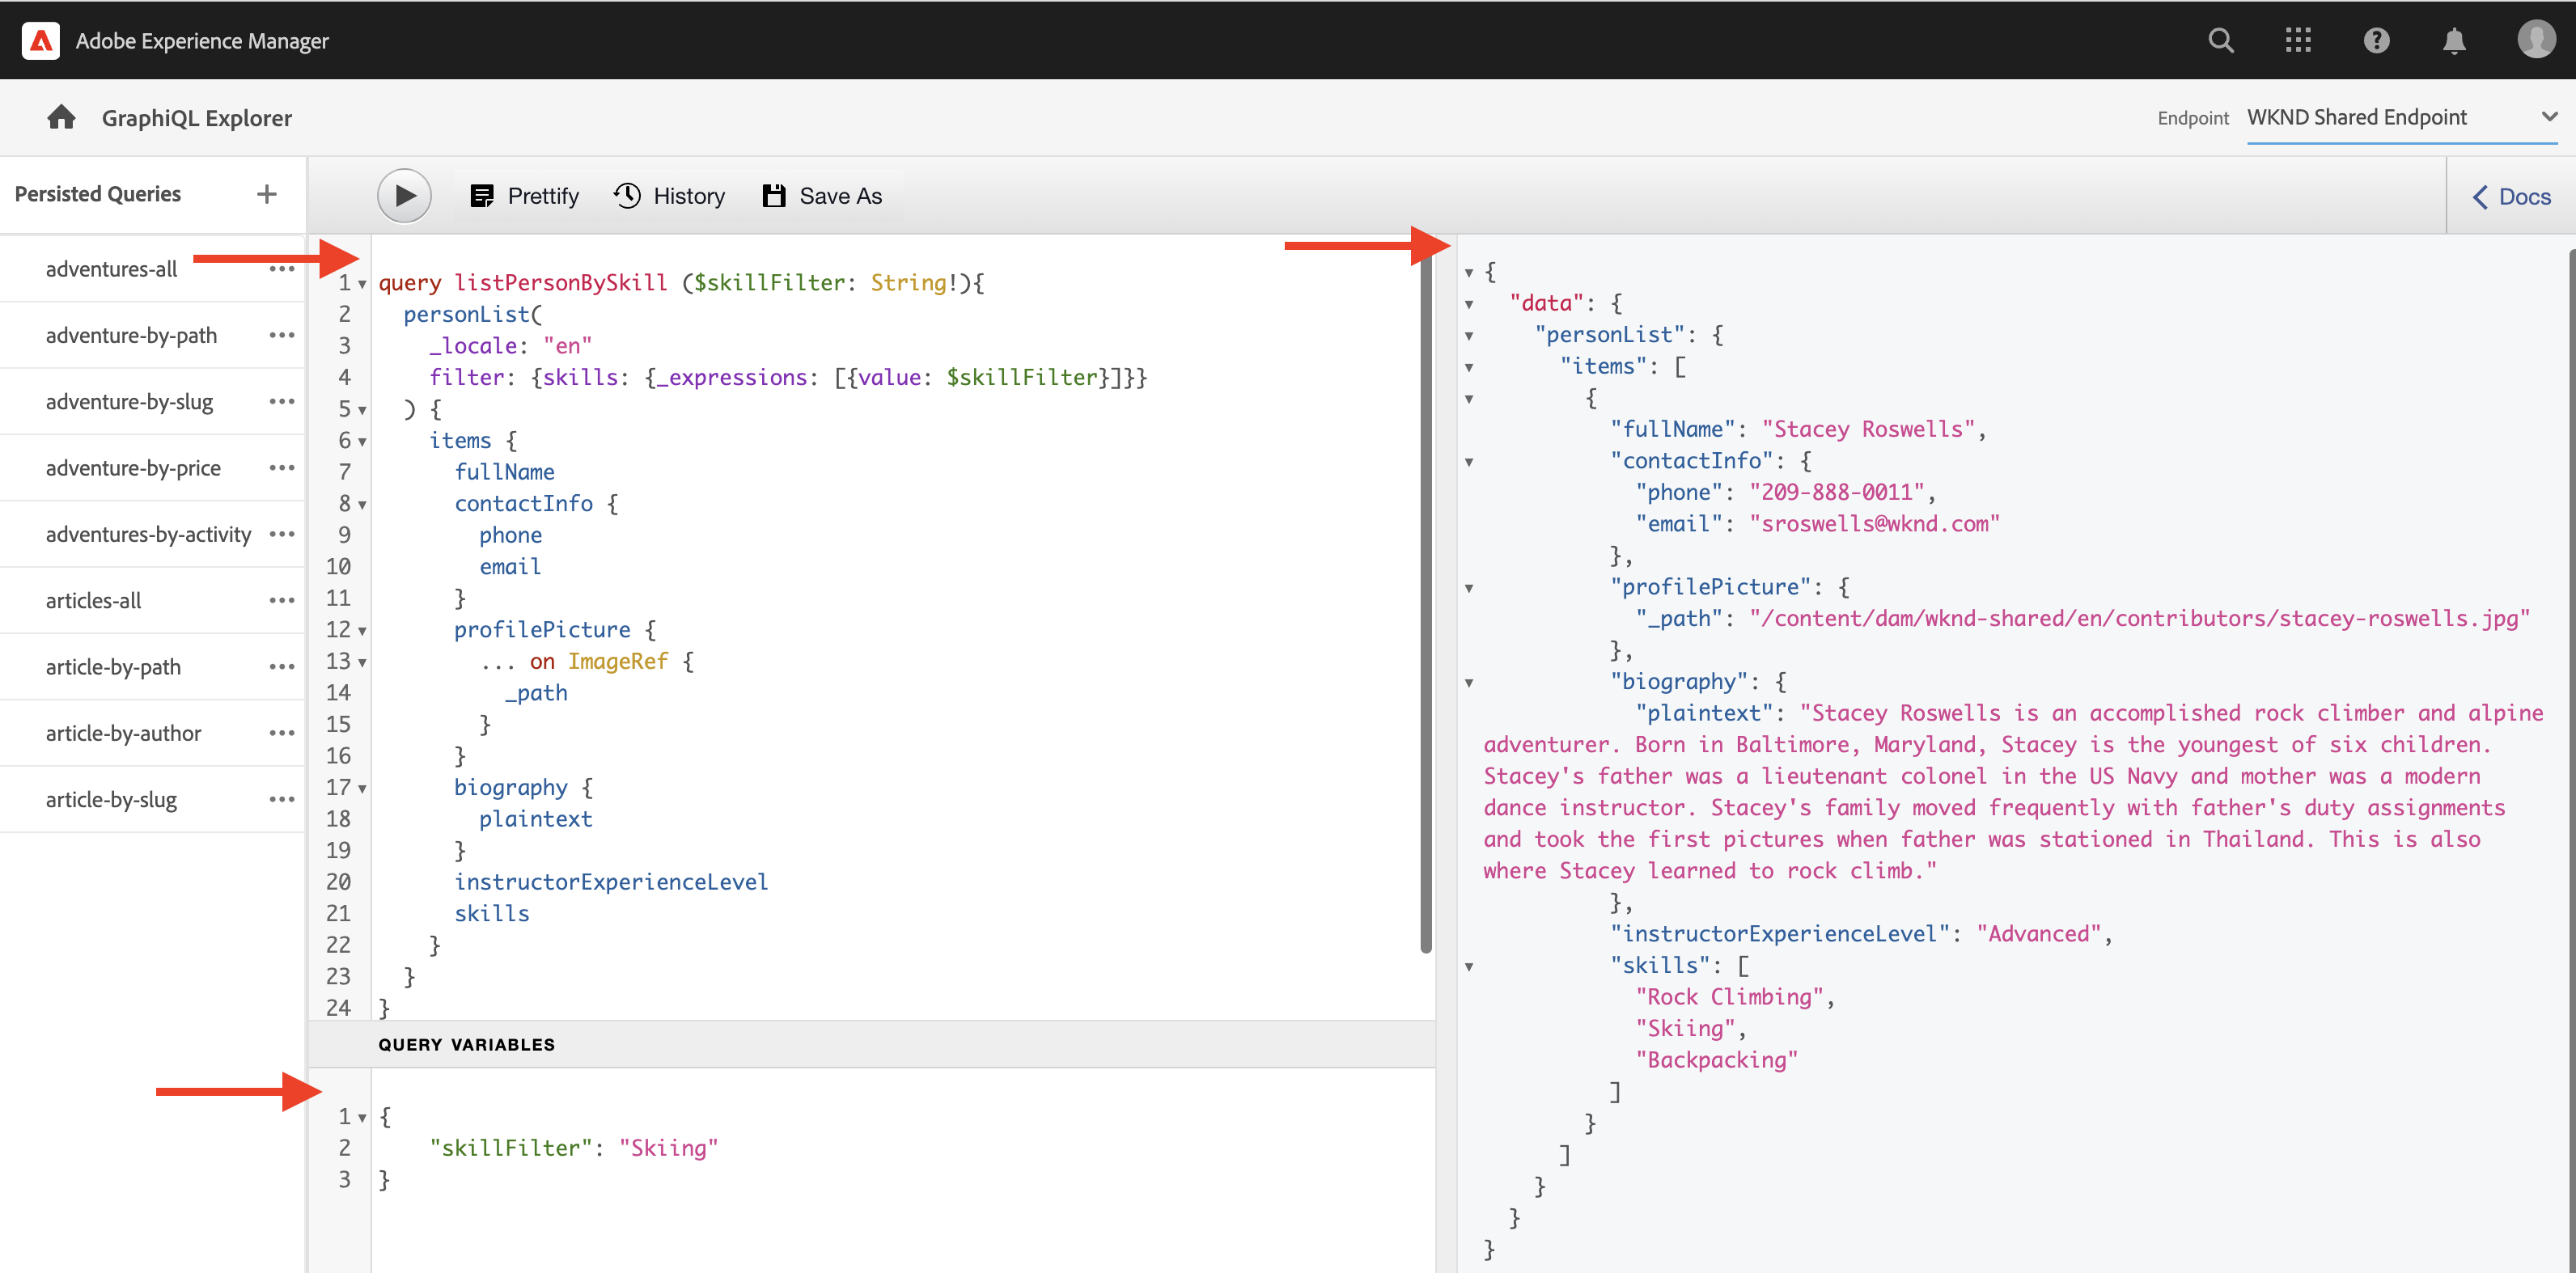
Task: Open options menu for adventures-all query
Action: [282, 269]
